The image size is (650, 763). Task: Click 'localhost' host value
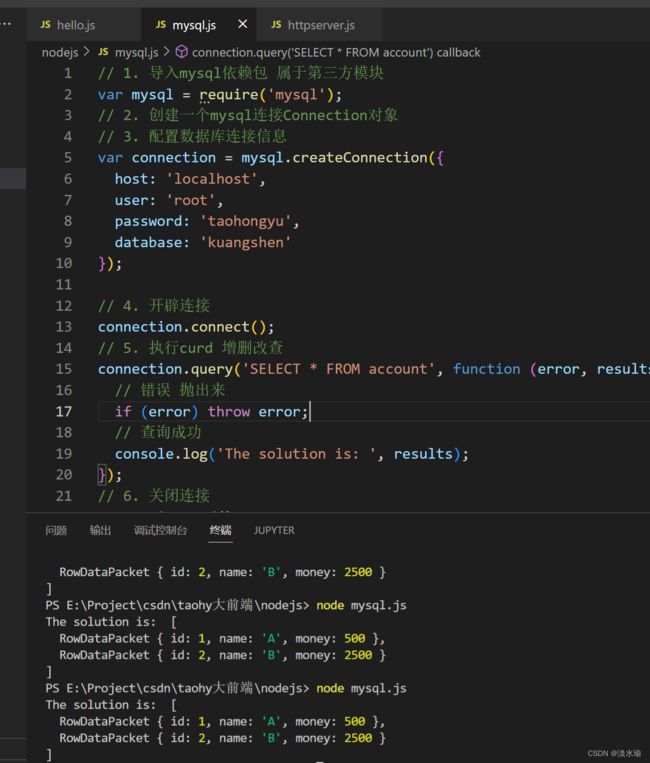212,179
